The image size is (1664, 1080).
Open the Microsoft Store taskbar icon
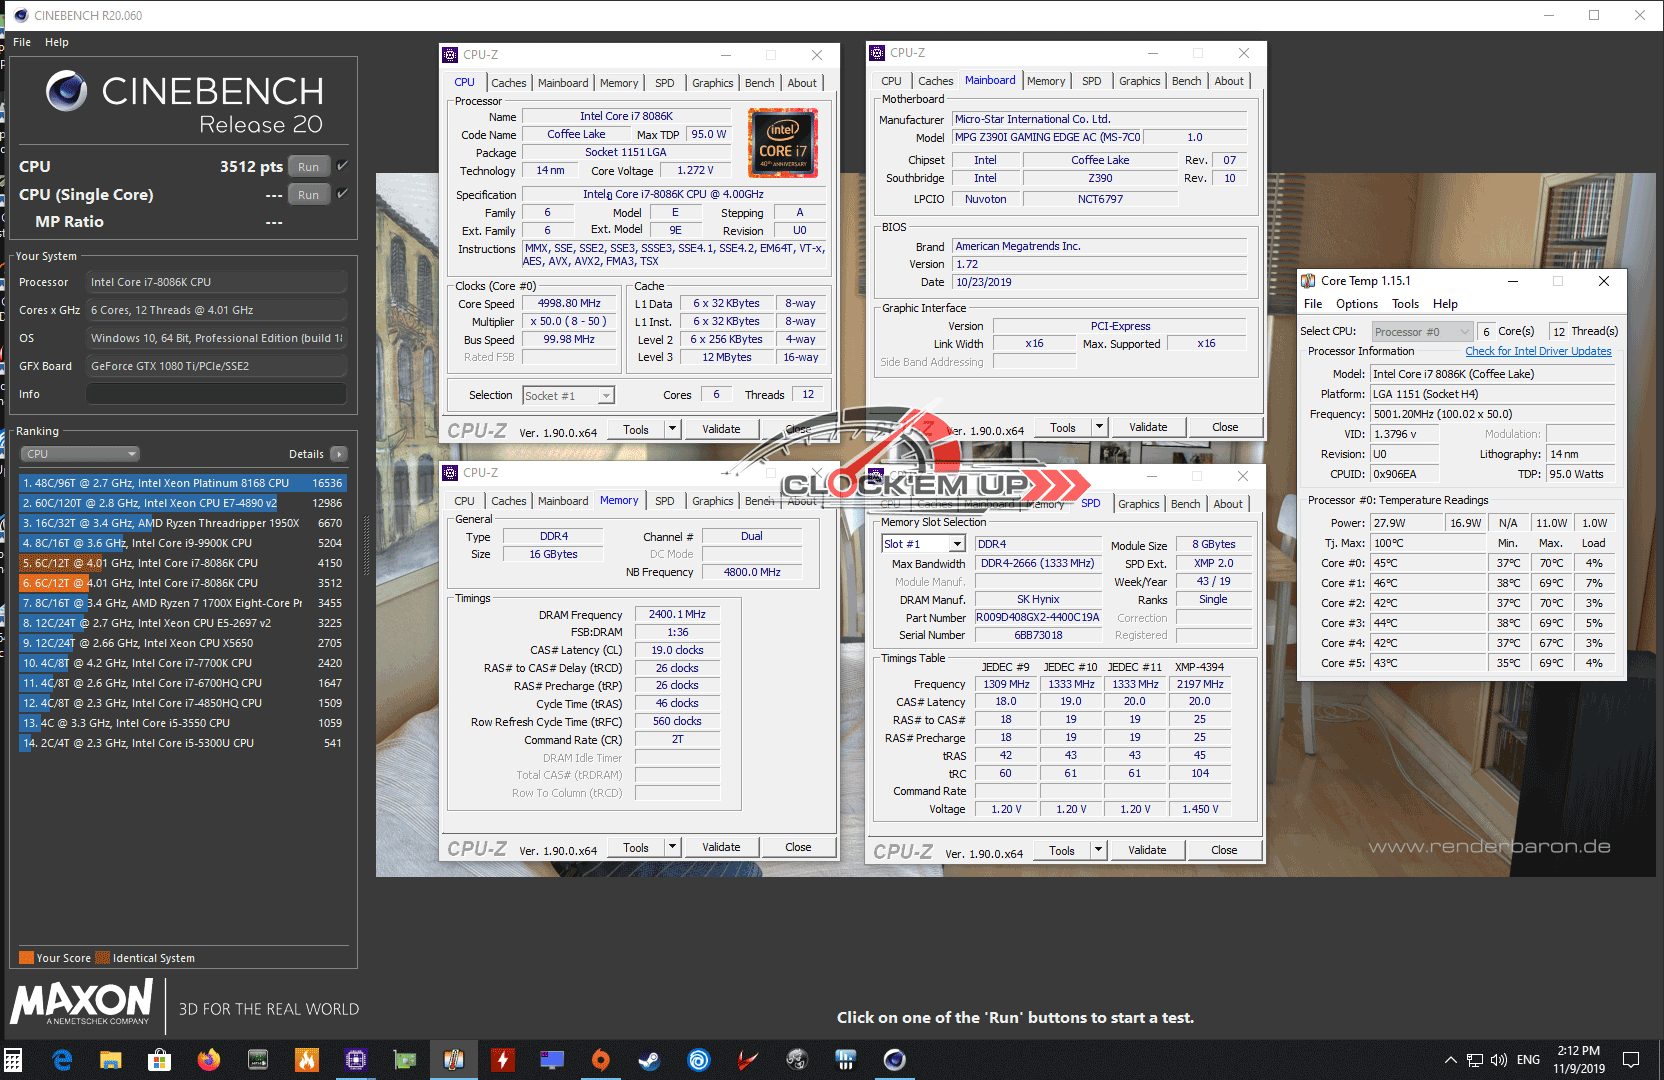pos(159,1059)
